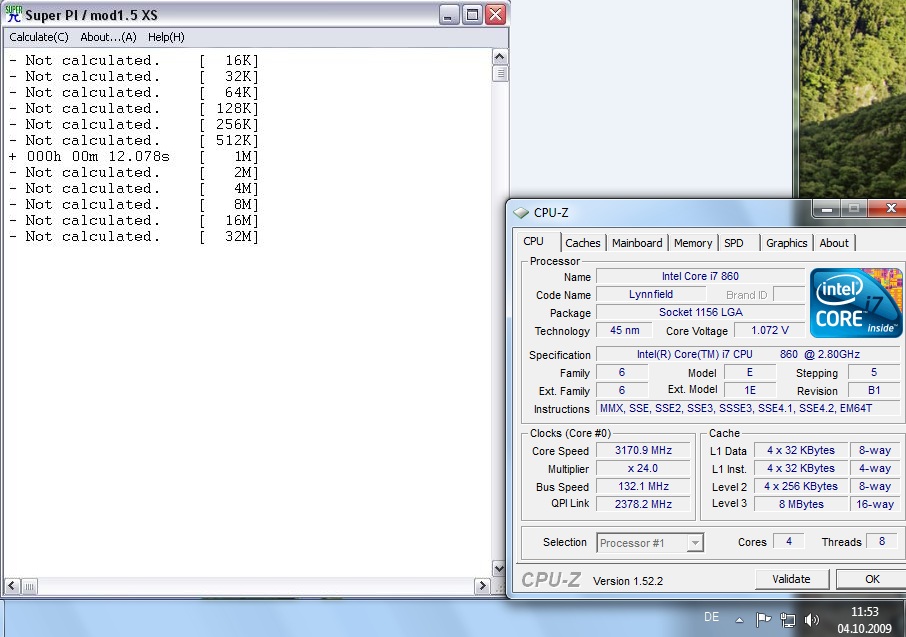Click the Core Voltage value 1.072 V
Image resolution: width=906 pixels, height=637 pixels.
point(770,330)
